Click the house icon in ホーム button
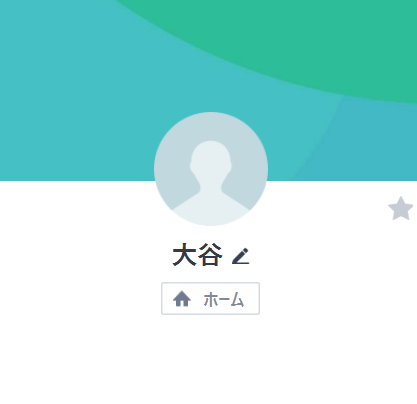Screen dimensions: 417x404 [182, 299]
